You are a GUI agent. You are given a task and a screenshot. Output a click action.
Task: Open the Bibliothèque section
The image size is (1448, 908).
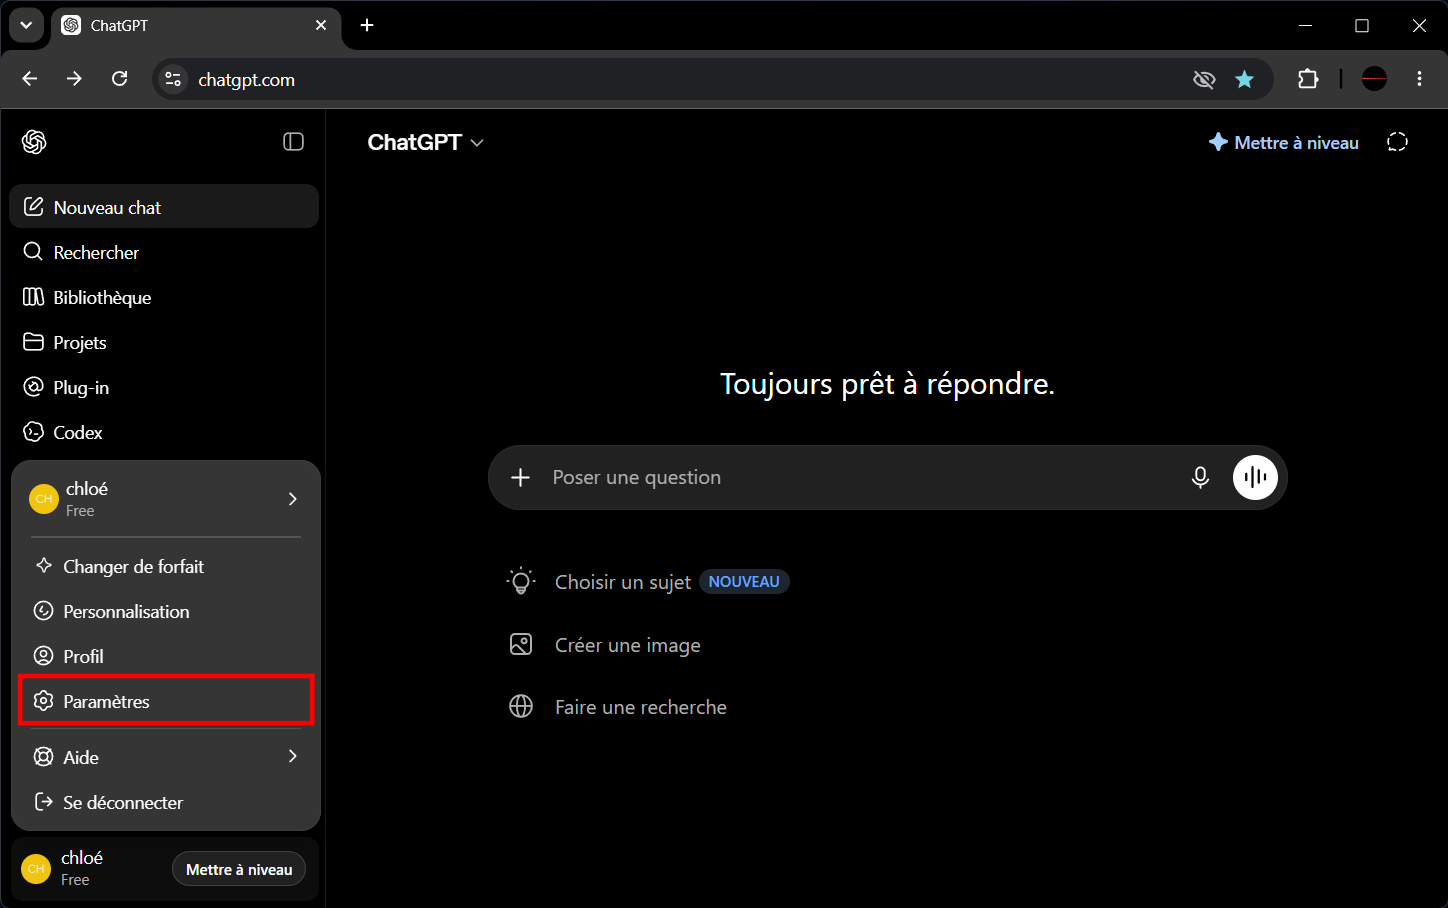[164, 297]
